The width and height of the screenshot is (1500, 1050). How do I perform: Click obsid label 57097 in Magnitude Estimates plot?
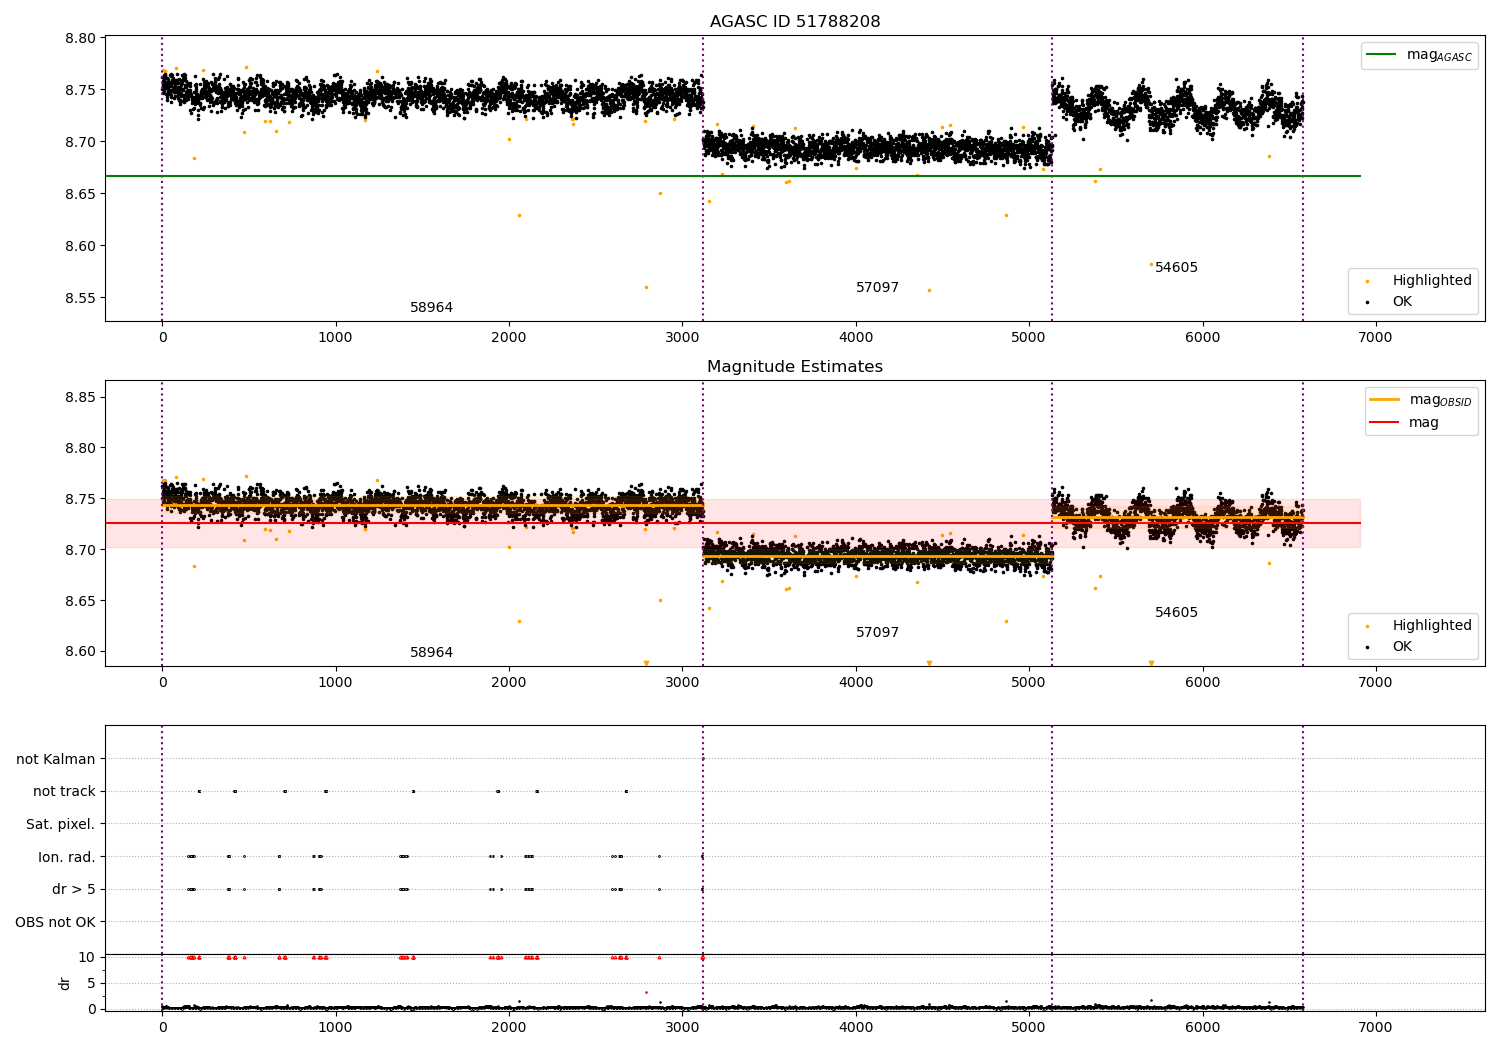pyautogui.click(x=877, y=633)
